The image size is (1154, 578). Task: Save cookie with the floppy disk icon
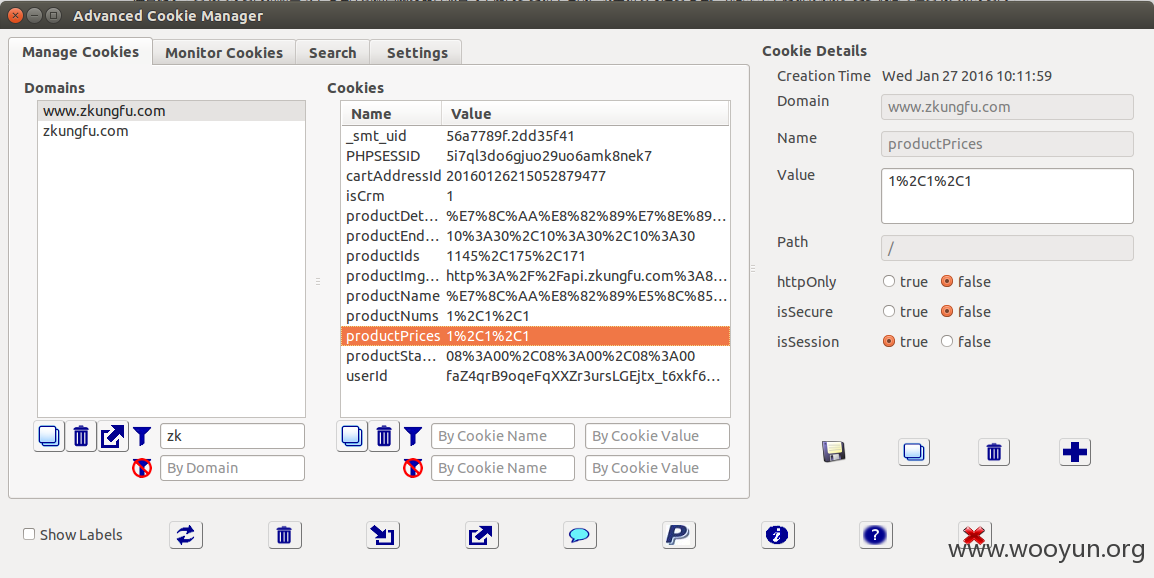pos(834,451)
